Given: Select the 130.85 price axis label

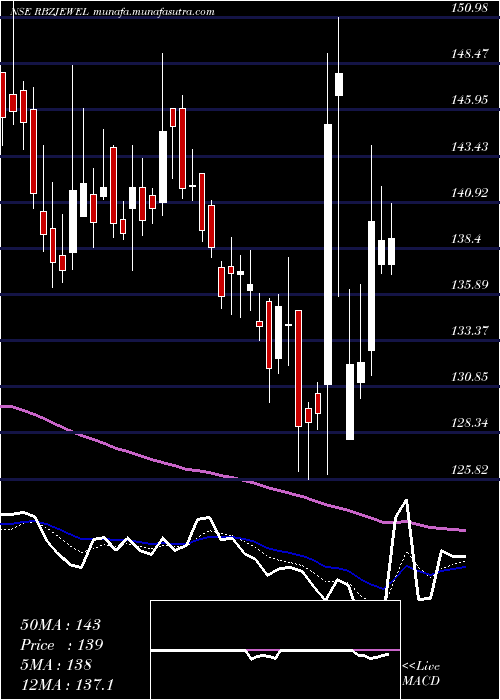Looking at the screenshot, I should point(469,377).
